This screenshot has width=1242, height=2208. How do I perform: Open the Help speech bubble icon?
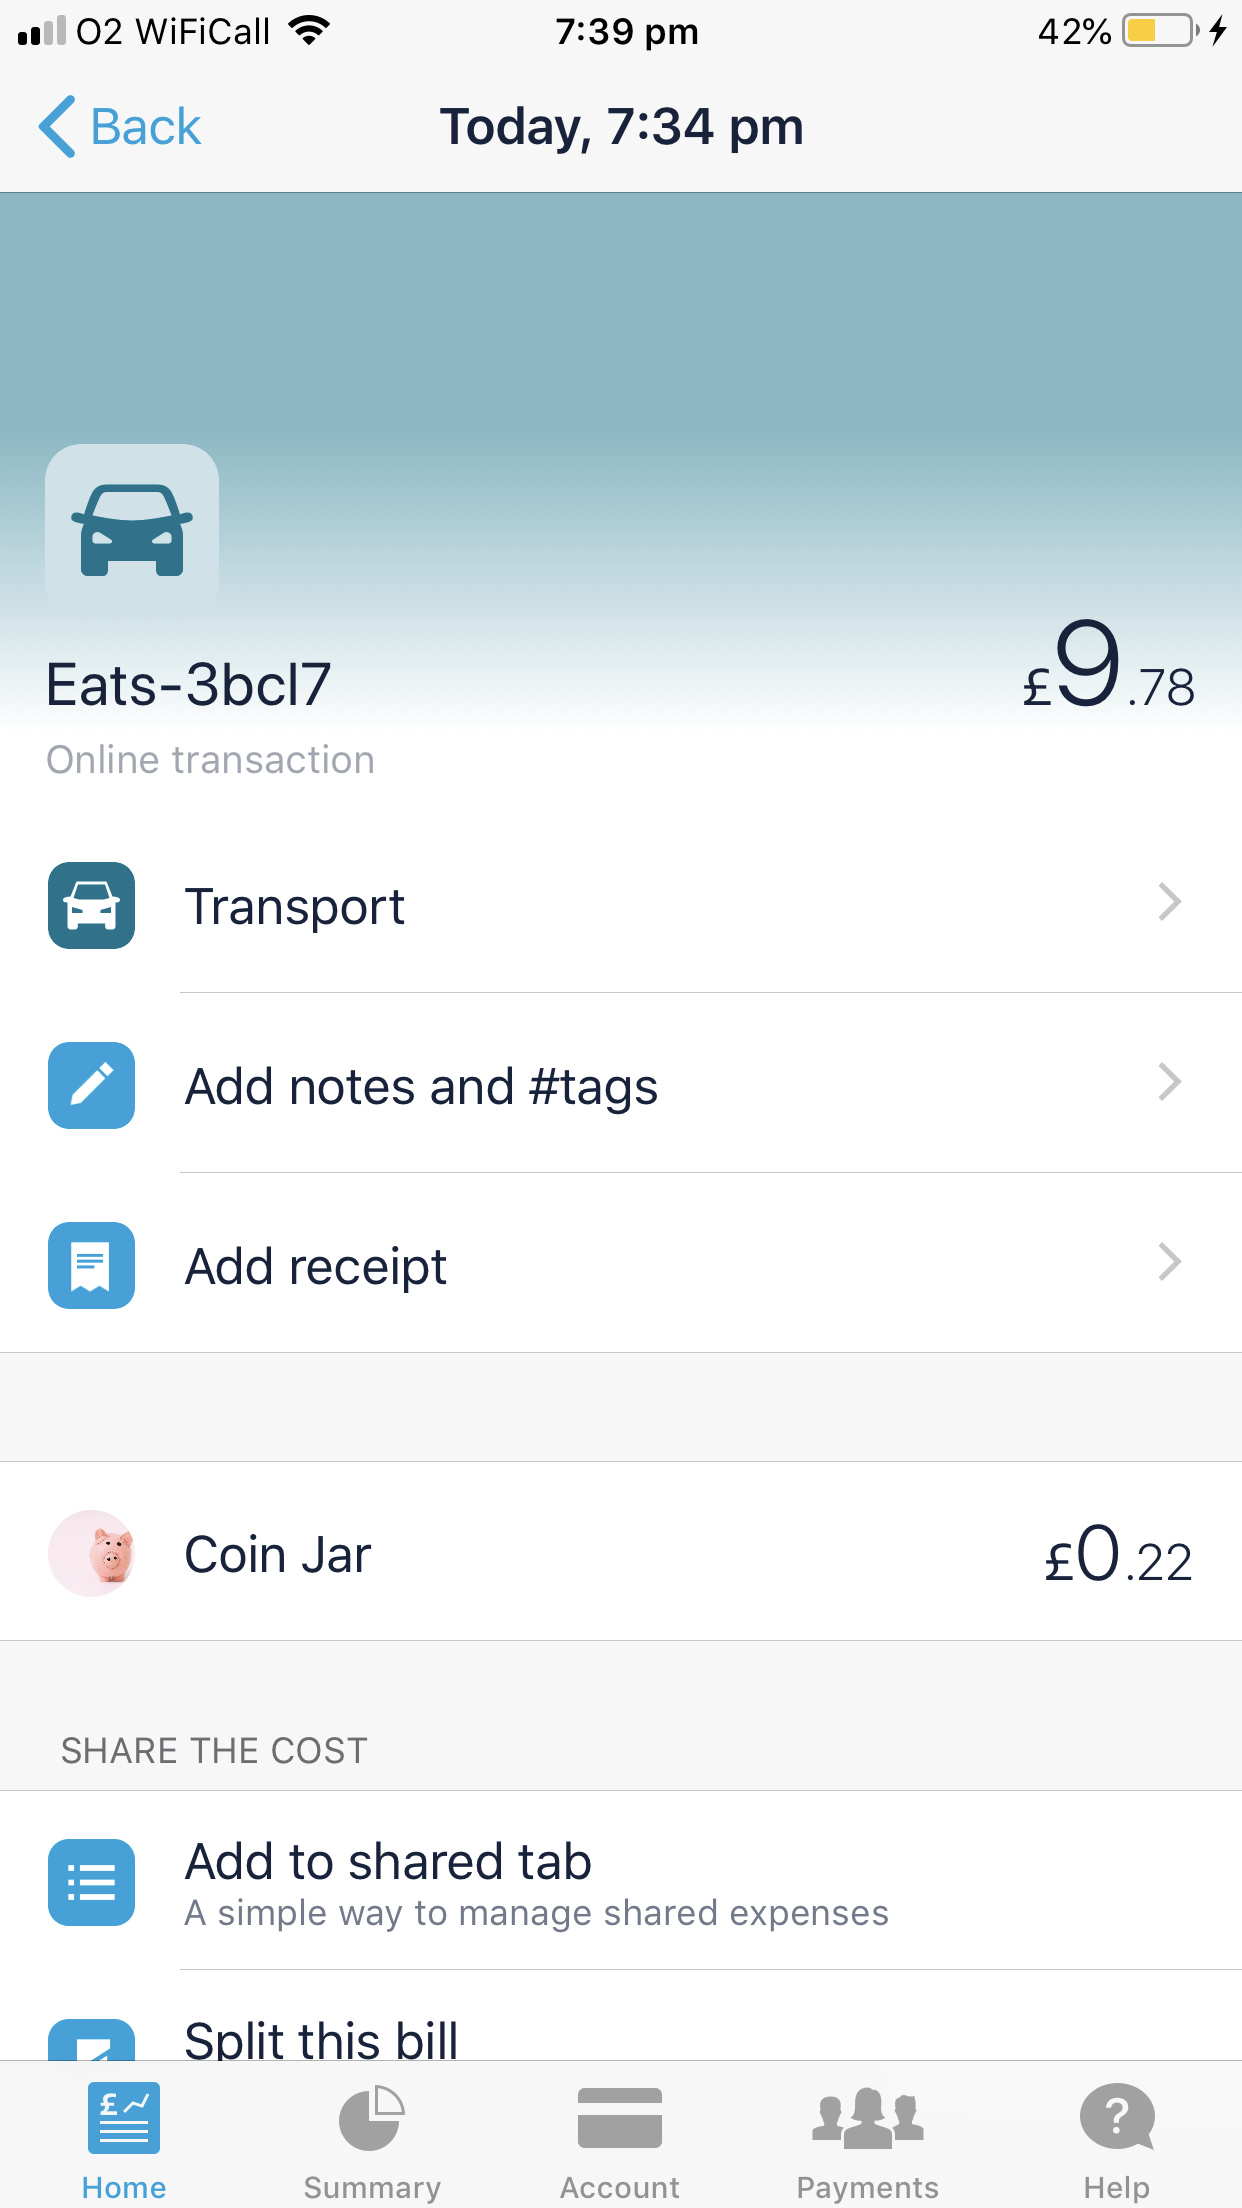click(x=1117, y=2117)
